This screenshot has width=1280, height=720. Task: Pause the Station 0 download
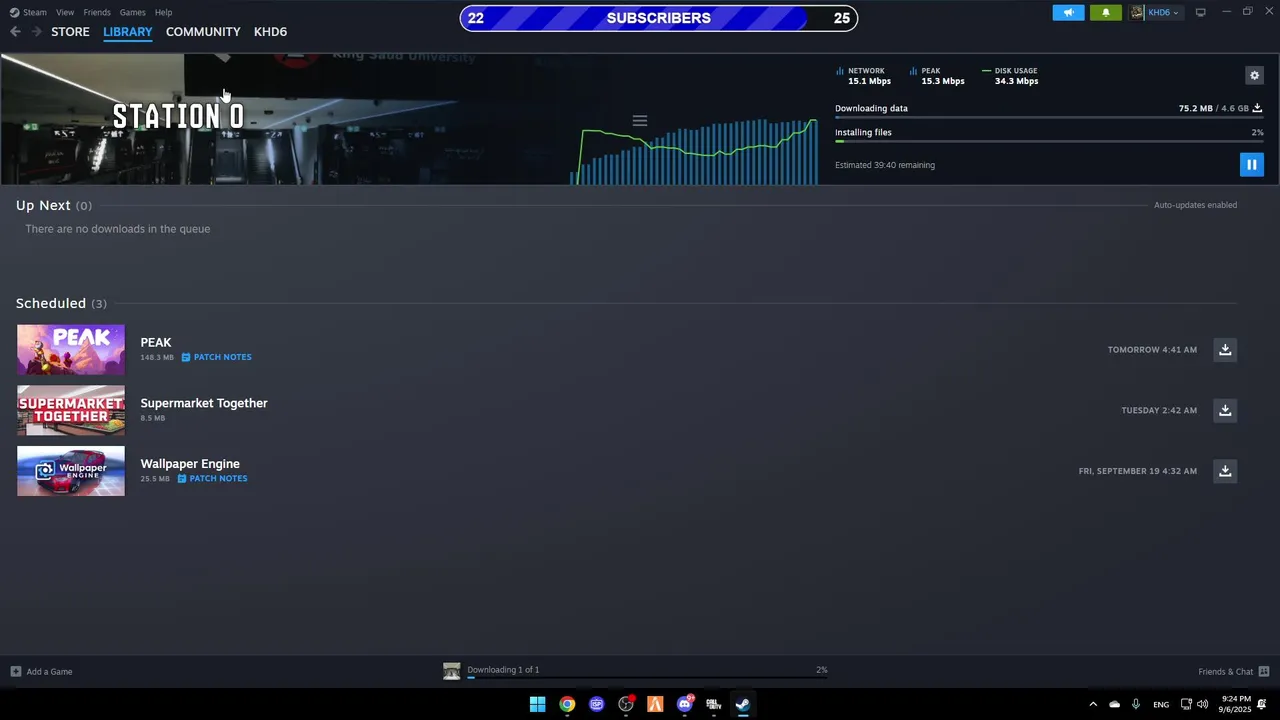tap(1251, 165)
